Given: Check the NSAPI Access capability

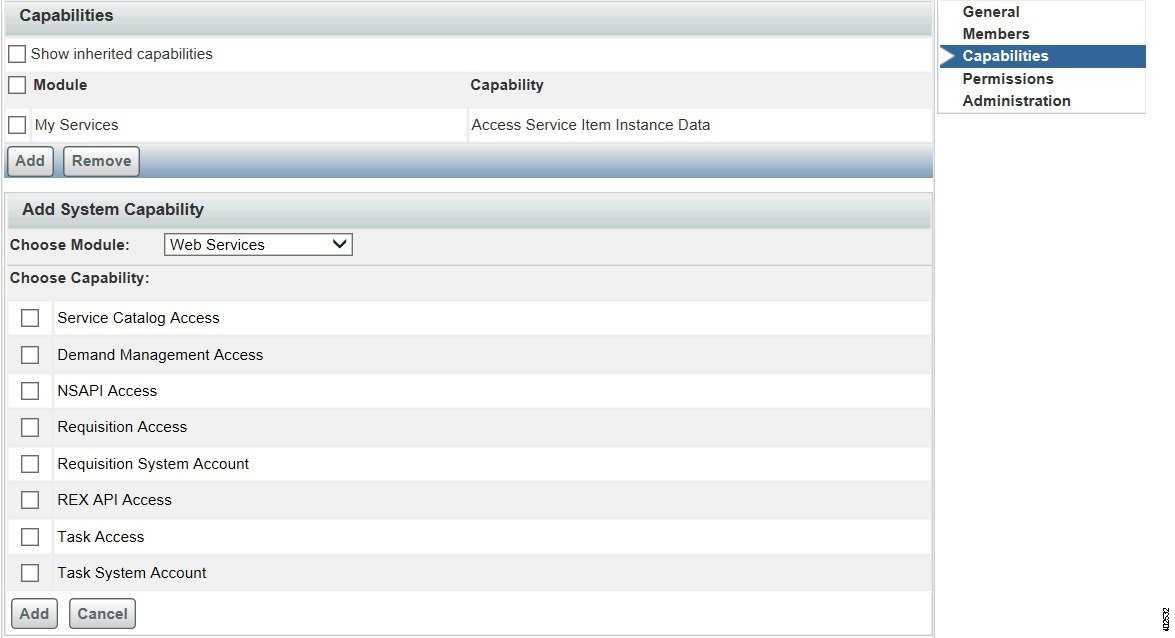Looking at the screenshot, I should coord(29,390).
